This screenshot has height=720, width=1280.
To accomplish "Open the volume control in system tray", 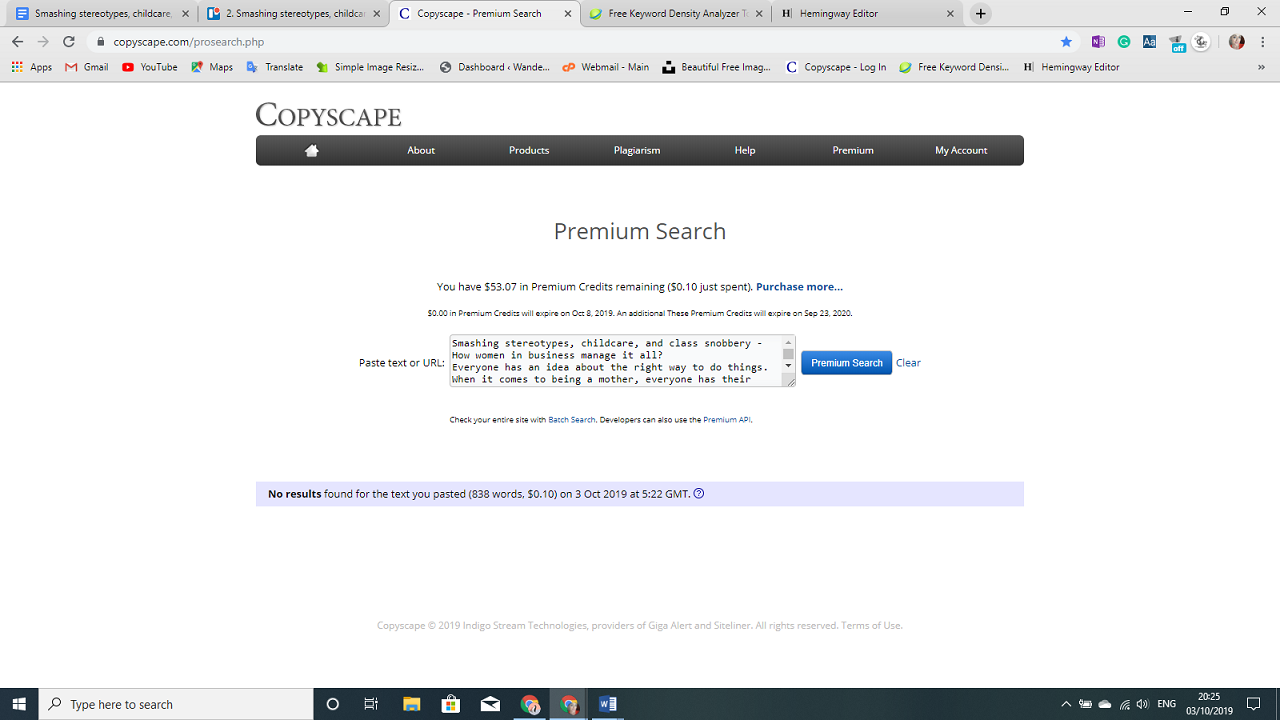I will click(1143, 704).
